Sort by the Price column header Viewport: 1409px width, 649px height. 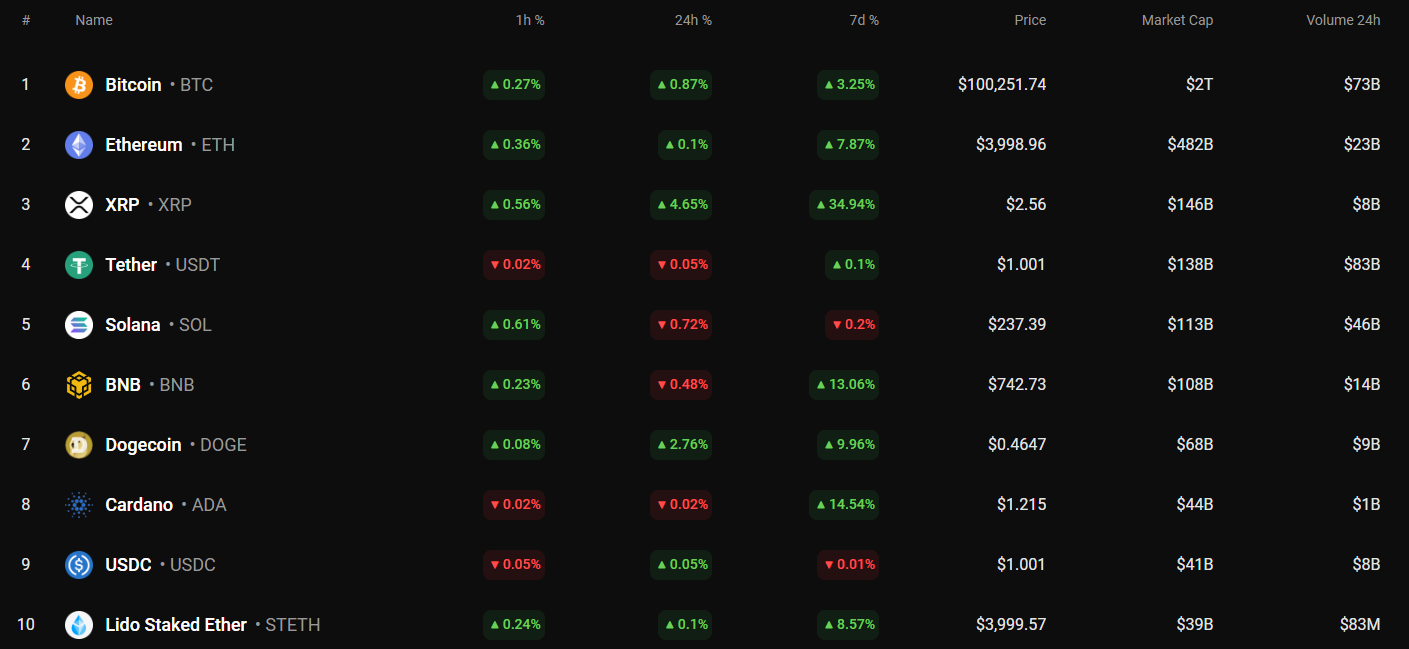(1030, 20)
